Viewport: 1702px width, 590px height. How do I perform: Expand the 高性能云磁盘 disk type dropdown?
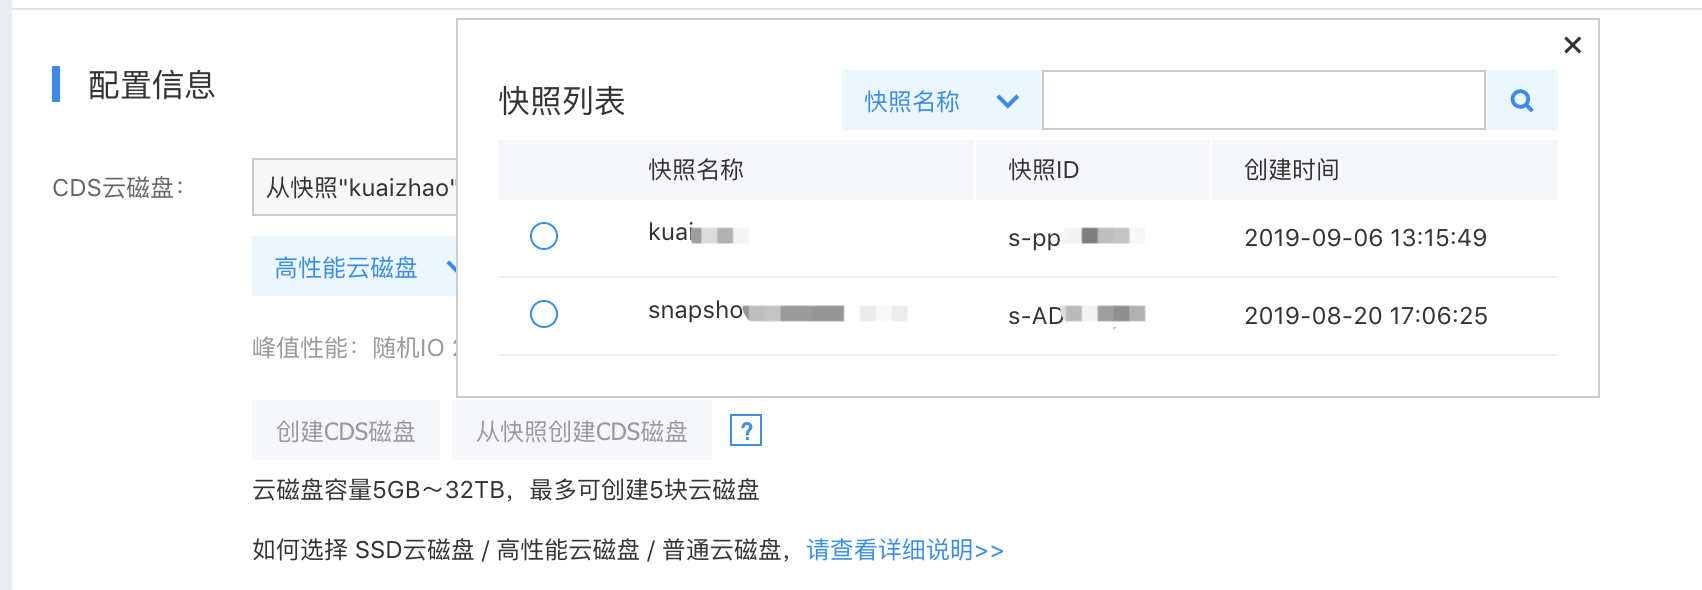point(354,267)
